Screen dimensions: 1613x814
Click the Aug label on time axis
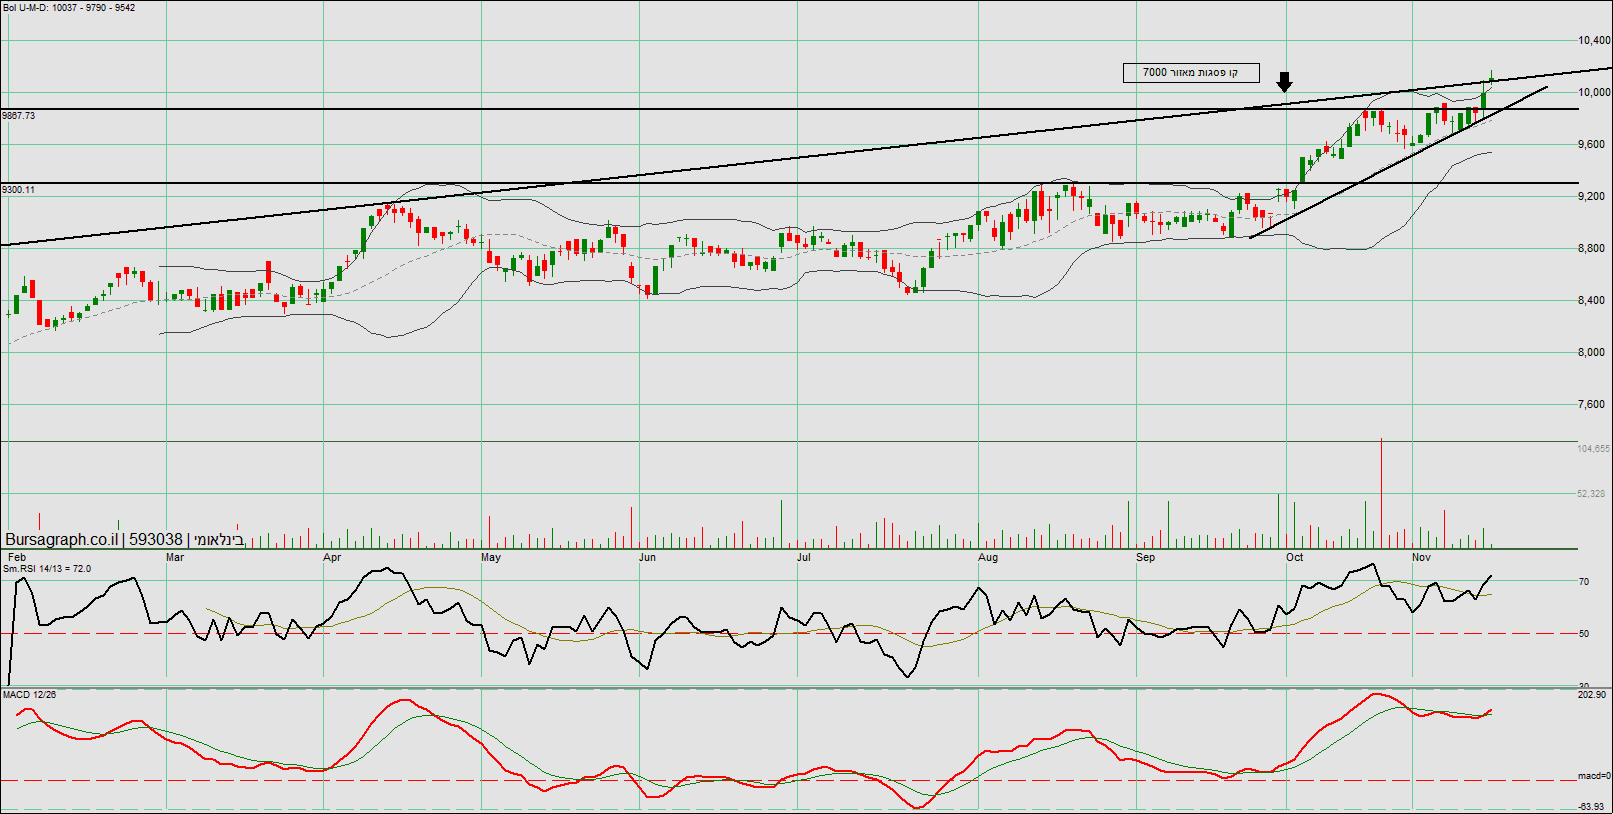tap(988, 557)
